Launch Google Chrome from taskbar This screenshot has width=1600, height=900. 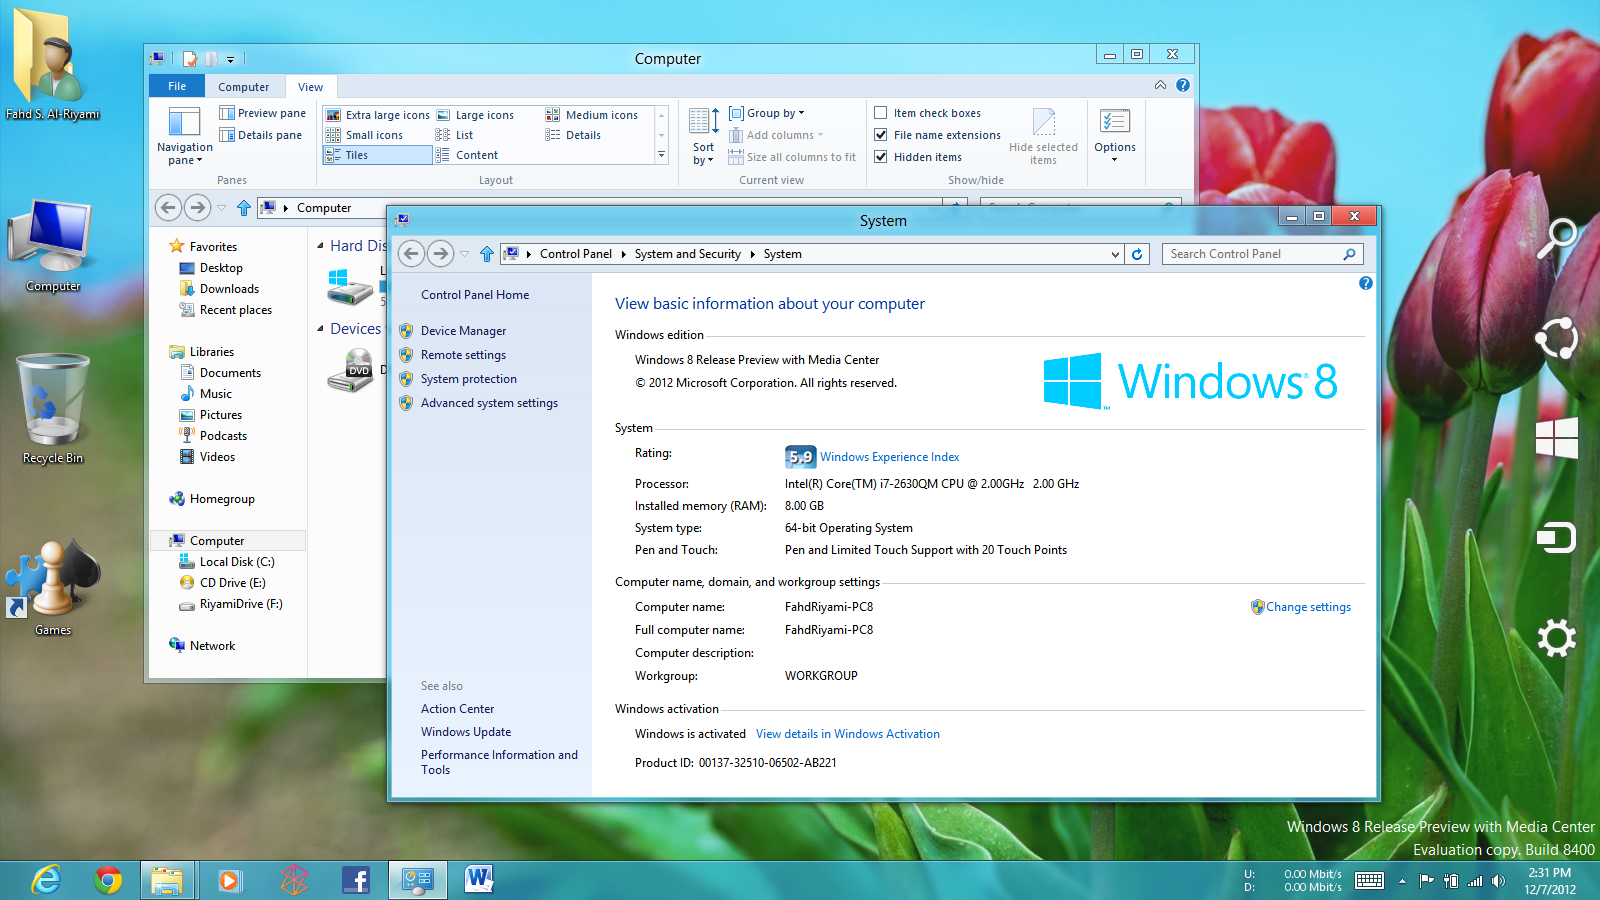click(x=108, y=880)
